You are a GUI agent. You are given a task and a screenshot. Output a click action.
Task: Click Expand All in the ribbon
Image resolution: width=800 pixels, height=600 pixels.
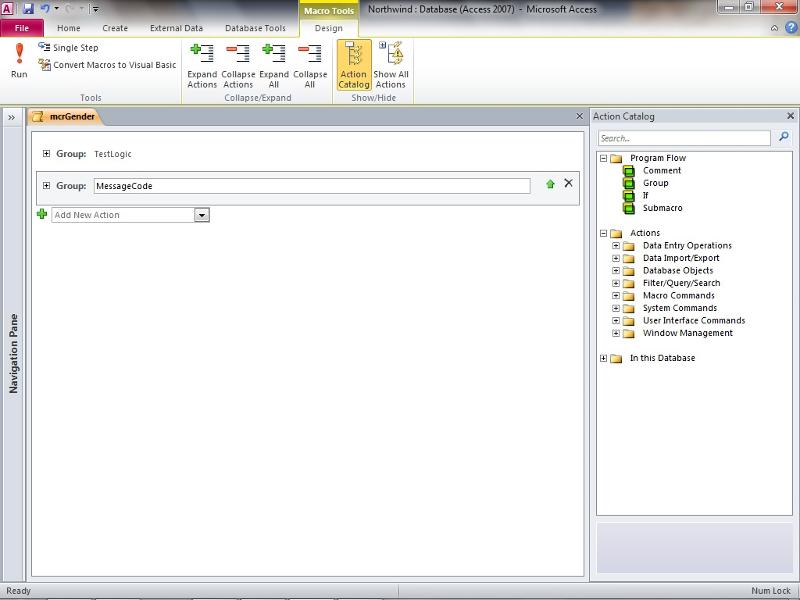(x=274, y=65)
